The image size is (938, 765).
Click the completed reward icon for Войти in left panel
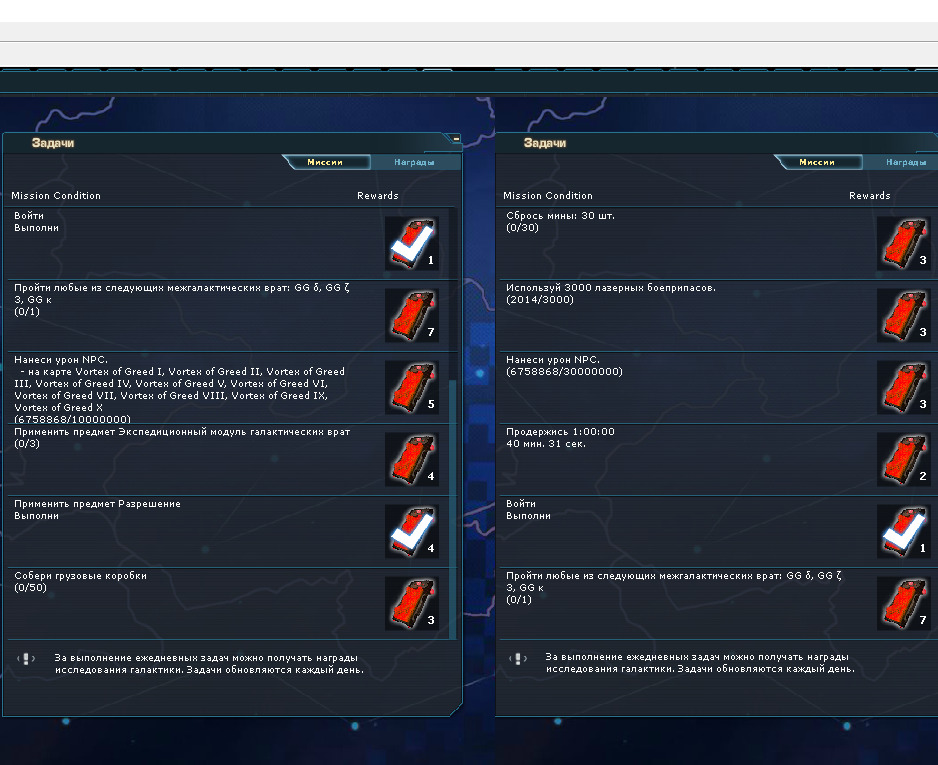click(x=412, y=243)
